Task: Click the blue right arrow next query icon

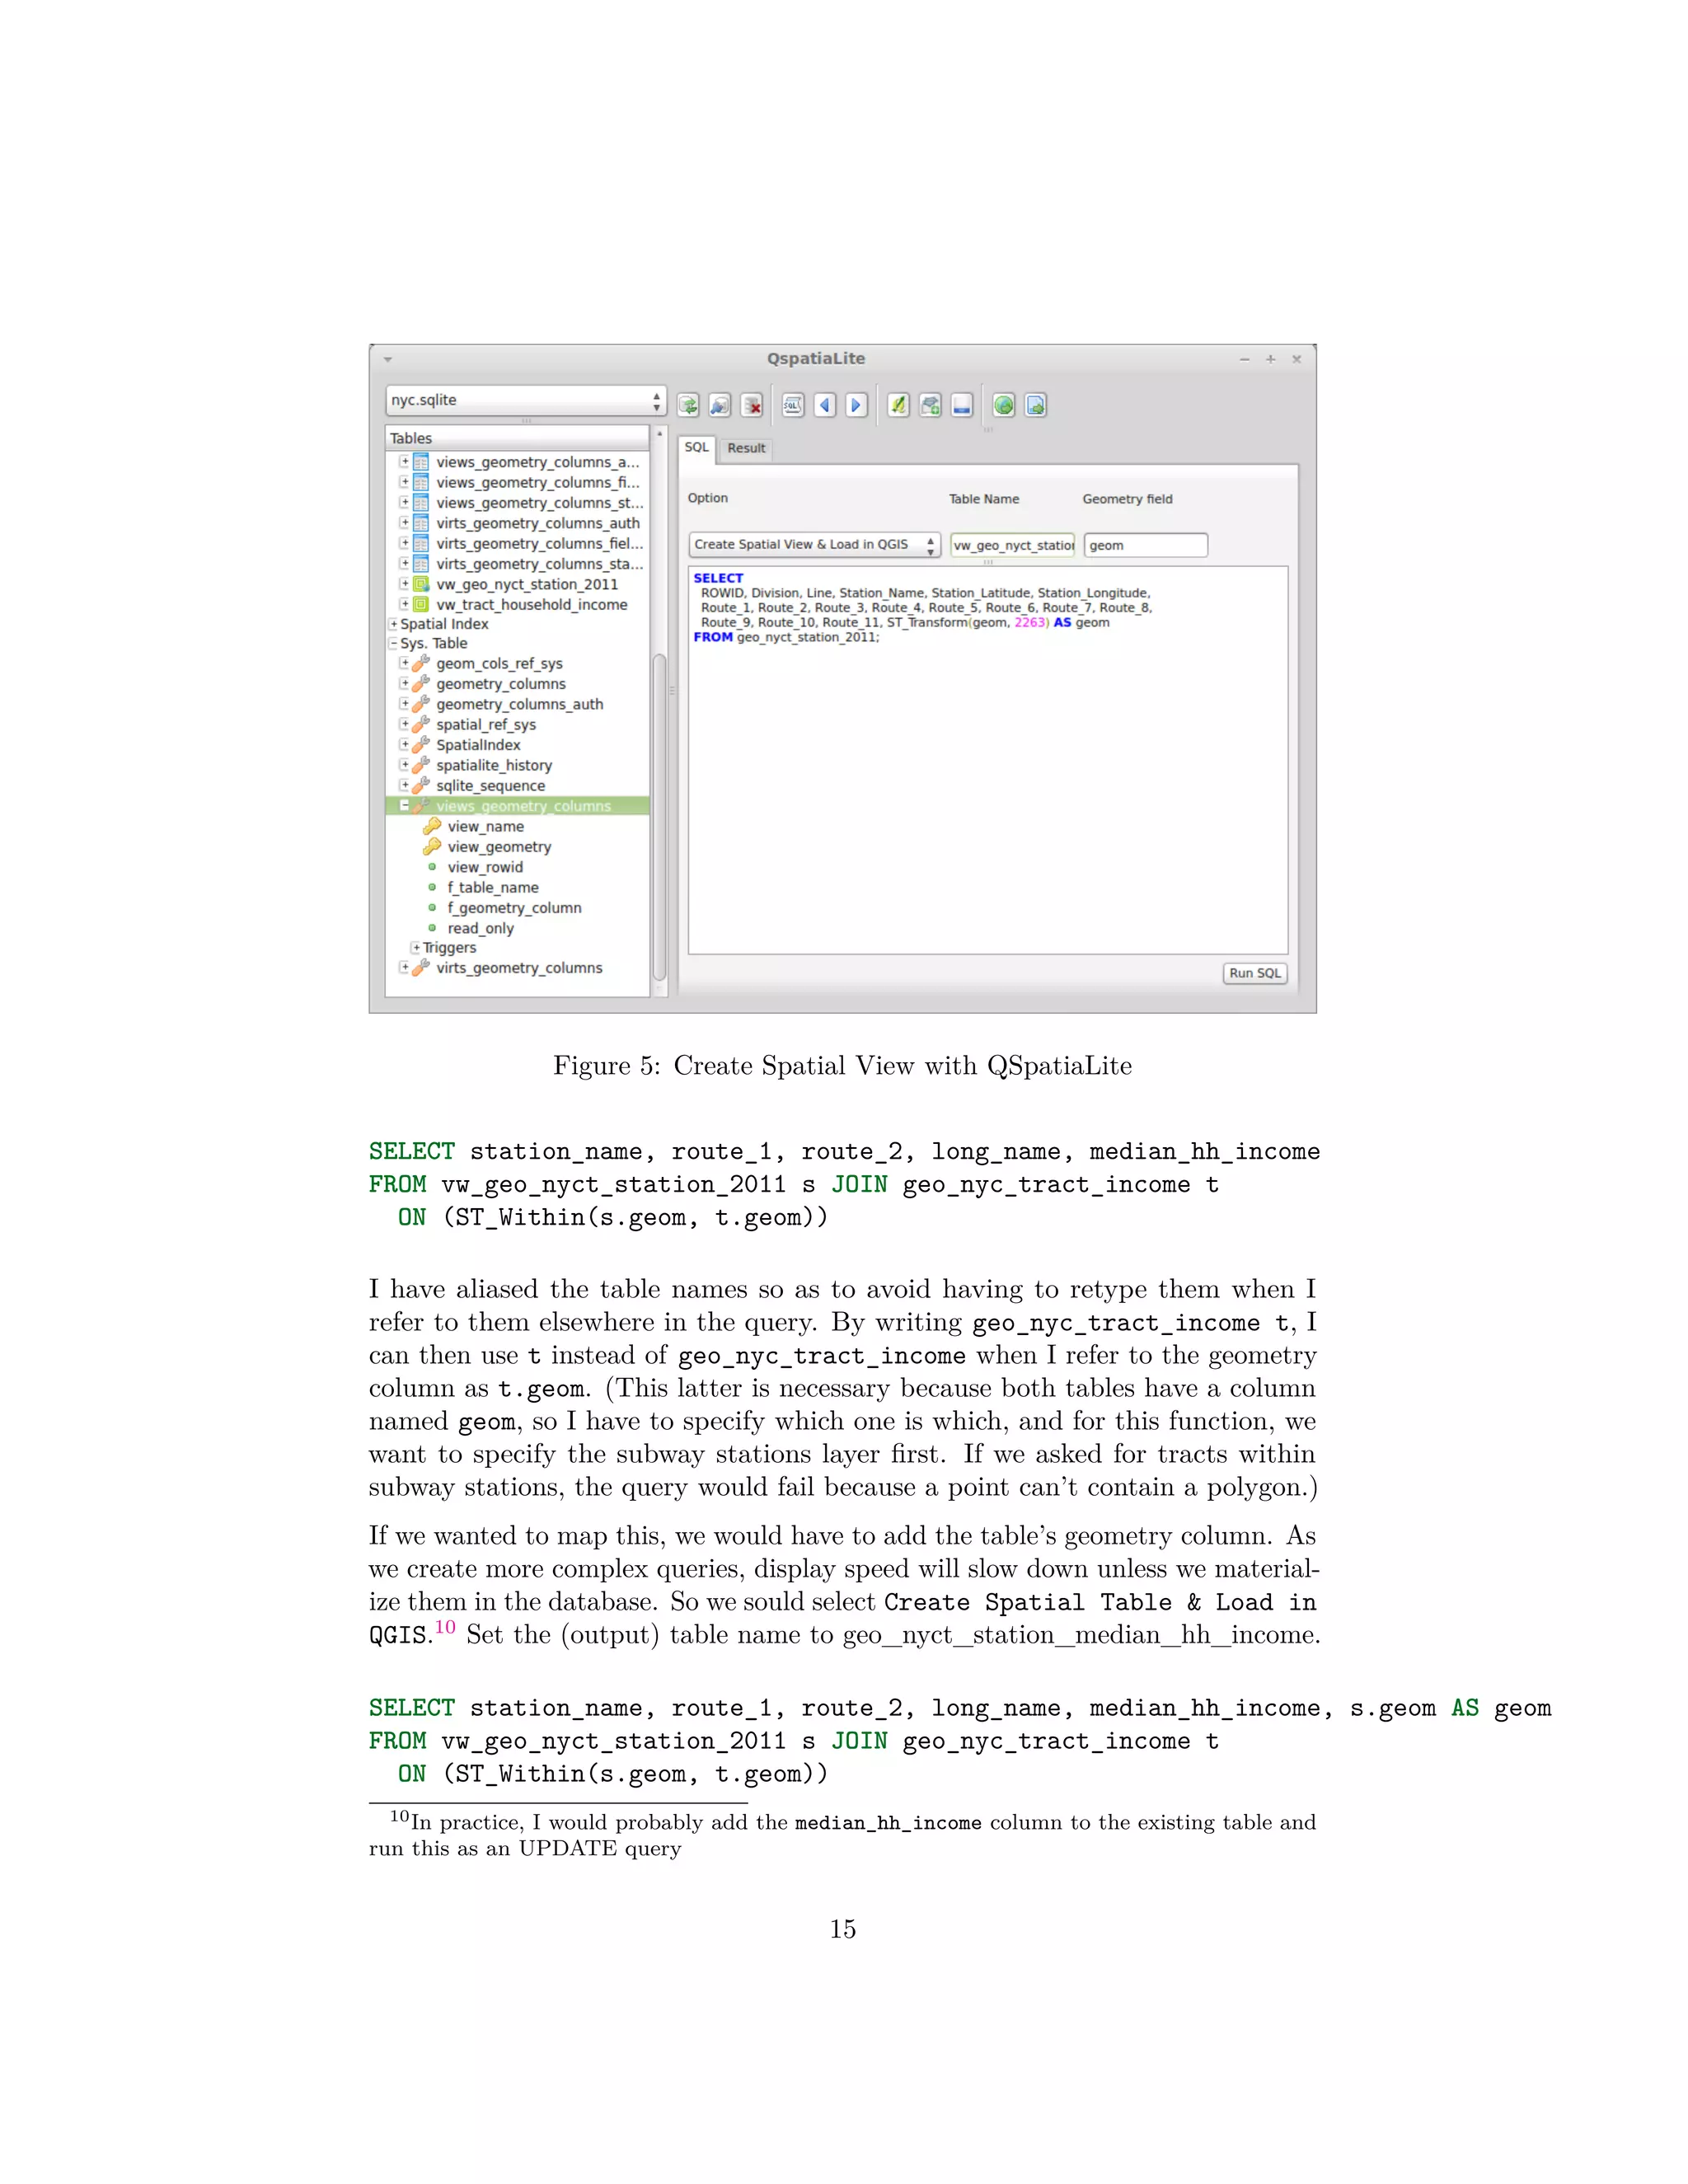Action: [856, 405]
